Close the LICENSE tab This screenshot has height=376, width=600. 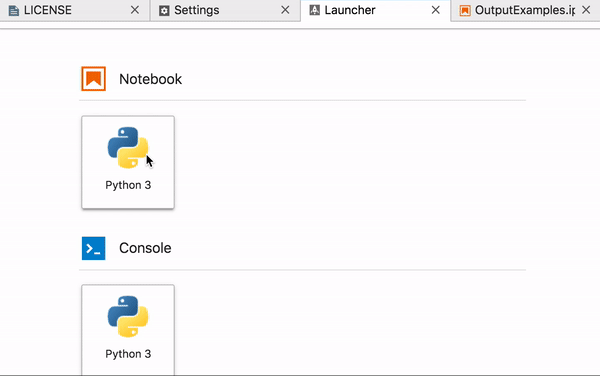pos(135,10)
